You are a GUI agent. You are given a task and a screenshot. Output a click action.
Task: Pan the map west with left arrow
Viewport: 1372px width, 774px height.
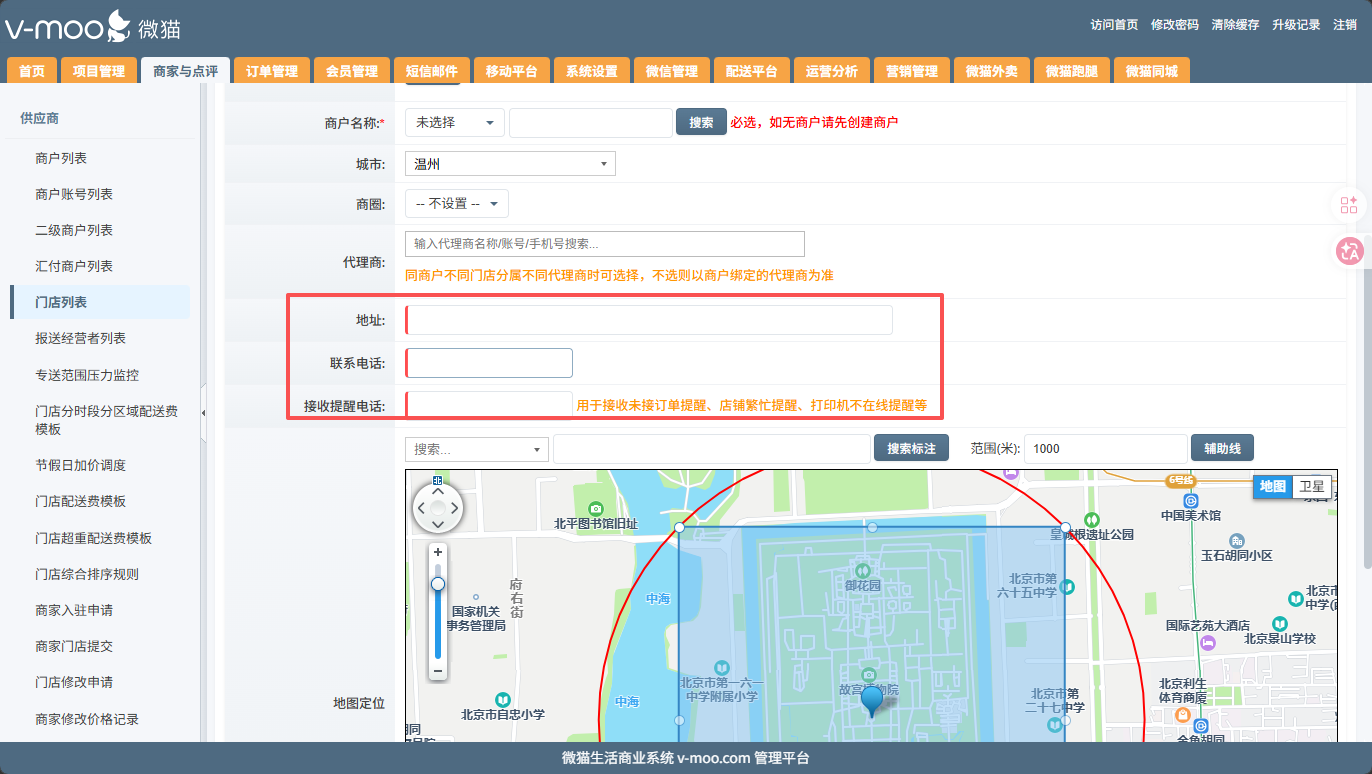pos(420,509)
